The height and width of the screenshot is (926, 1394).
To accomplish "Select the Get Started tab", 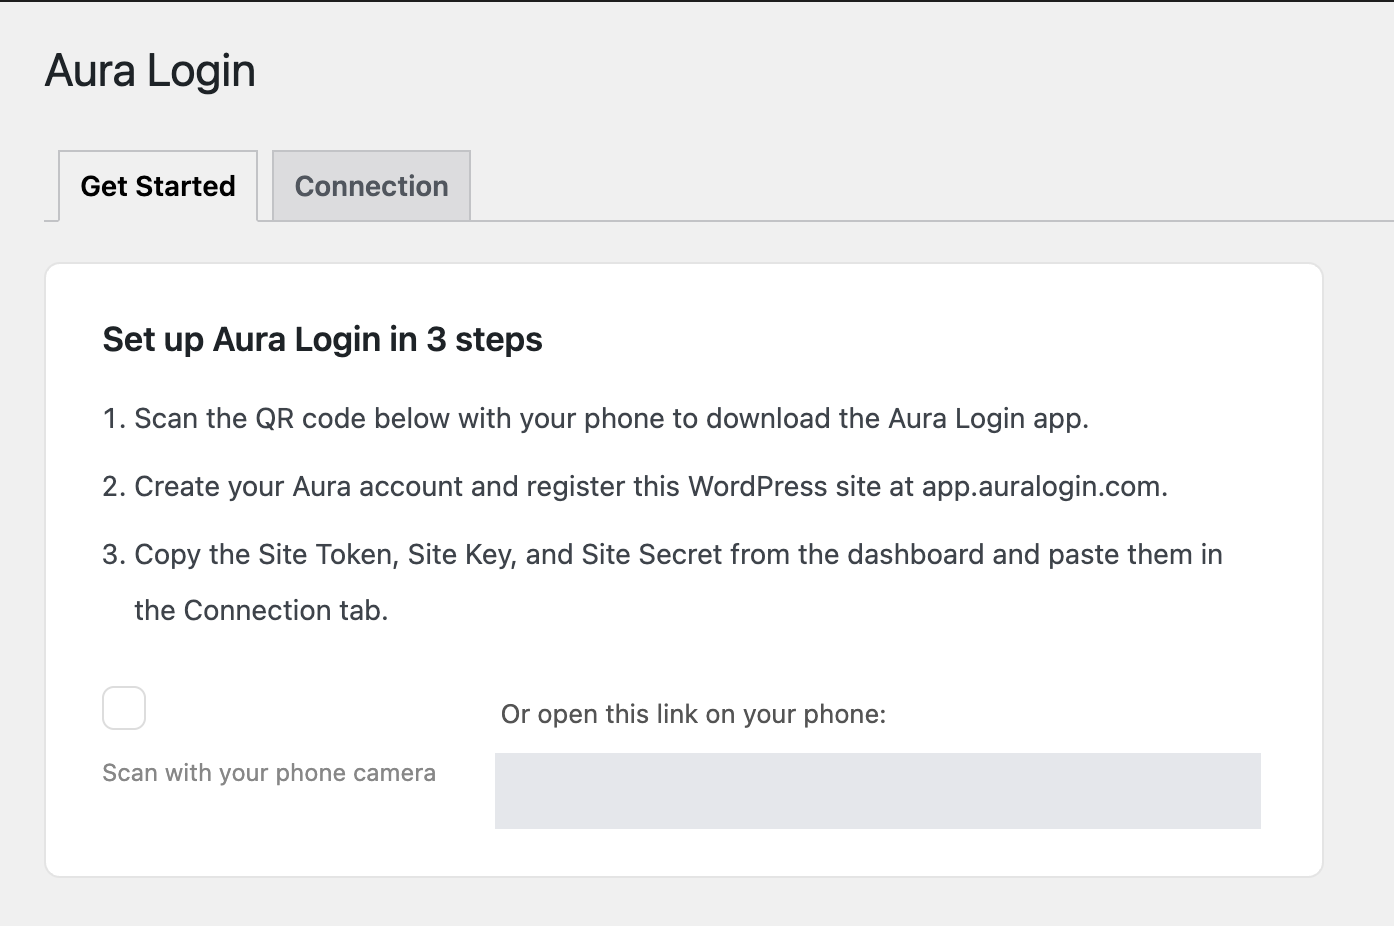I will (x=158, y=186).
